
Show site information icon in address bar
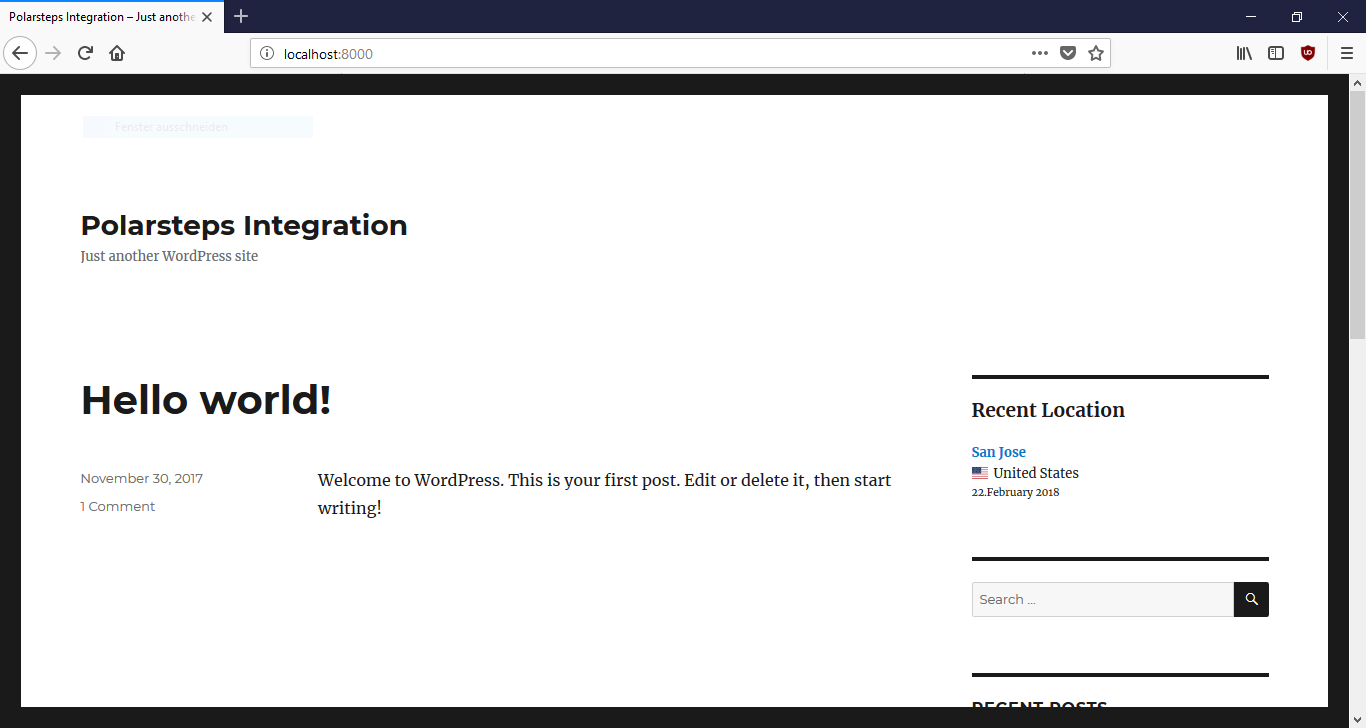point(267,54)
